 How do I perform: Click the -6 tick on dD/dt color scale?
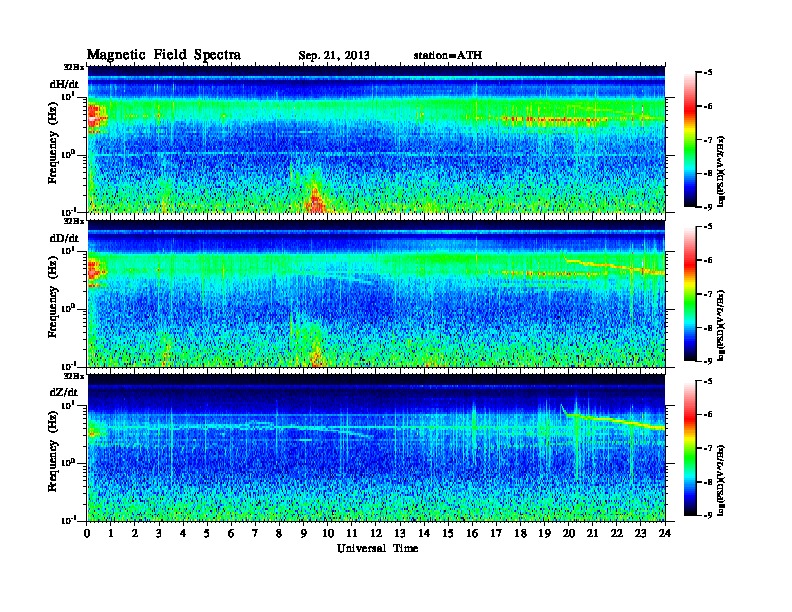(708, 260)
